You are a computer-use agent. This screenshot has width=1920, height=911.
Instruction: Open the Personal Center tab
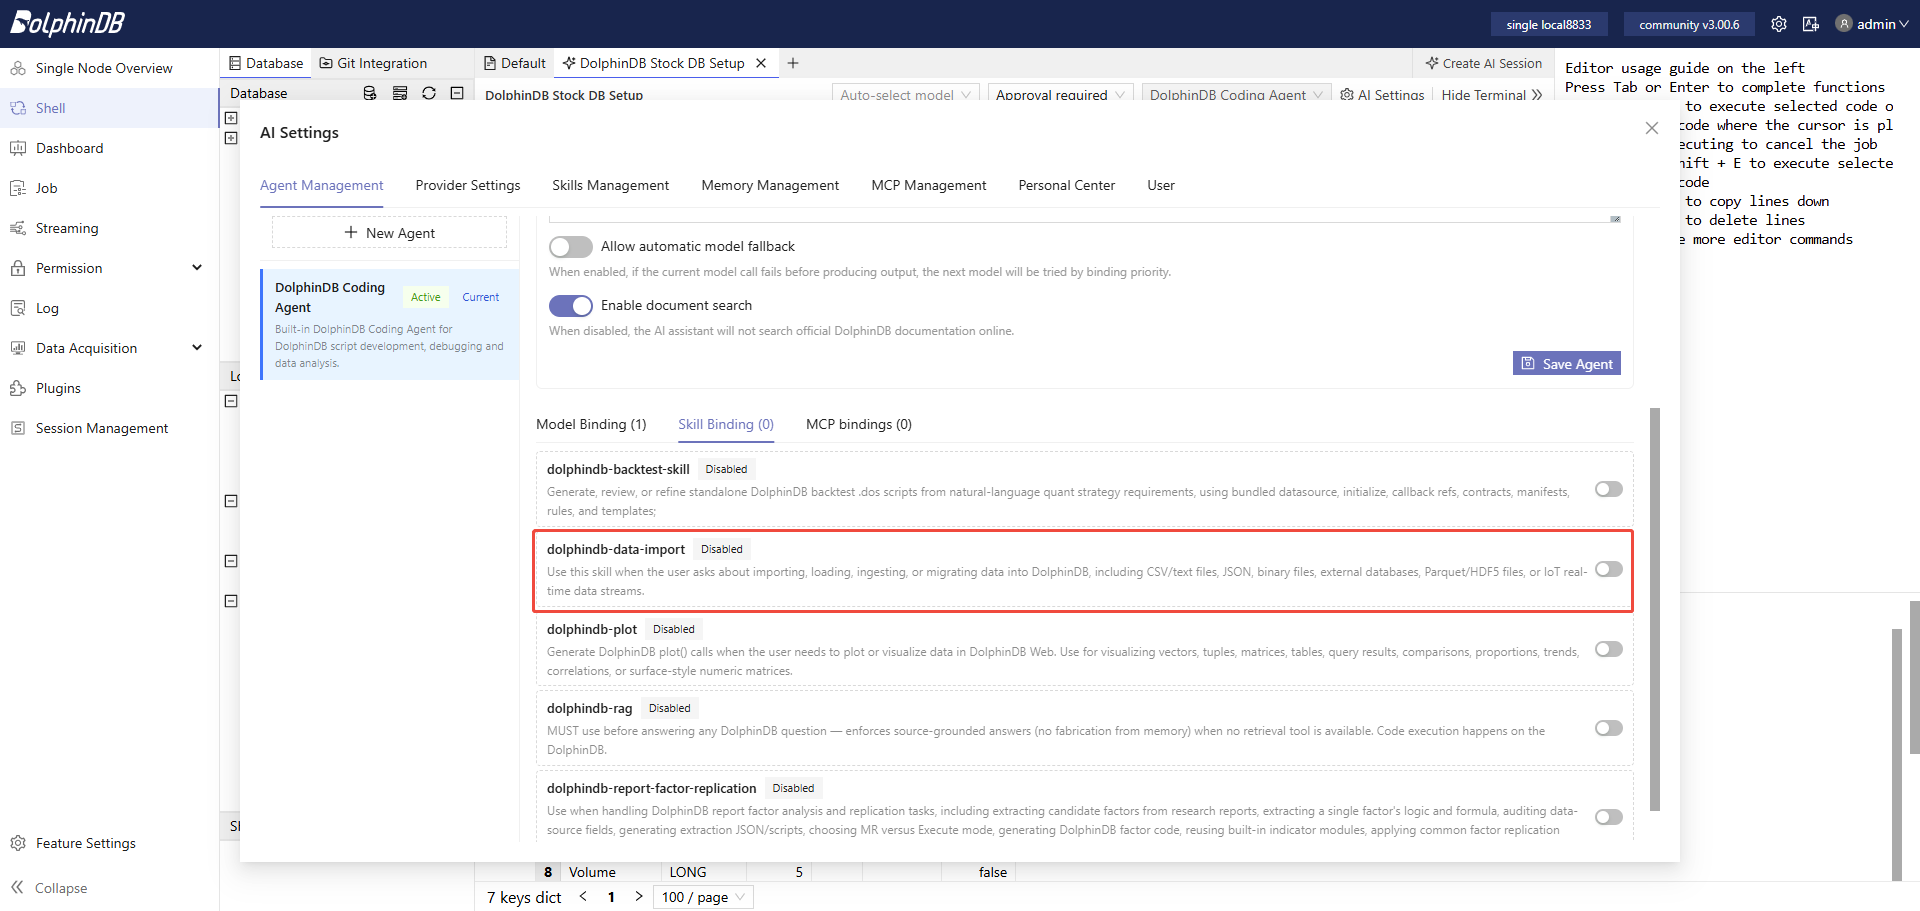point(1067,185)
